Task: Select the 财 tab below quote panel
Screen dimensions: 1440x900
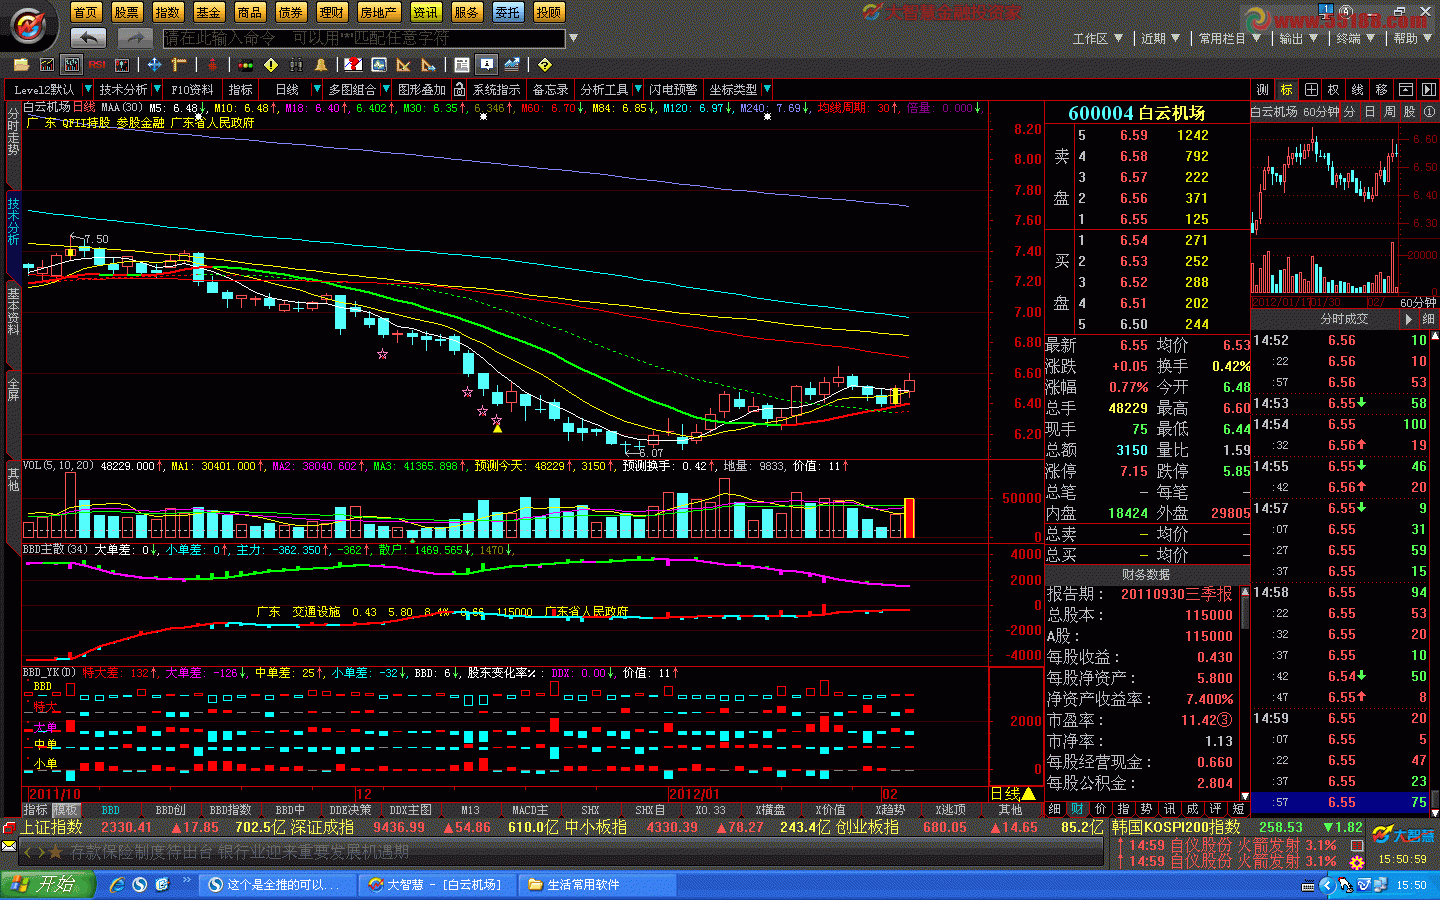Action: point(1077,808)
